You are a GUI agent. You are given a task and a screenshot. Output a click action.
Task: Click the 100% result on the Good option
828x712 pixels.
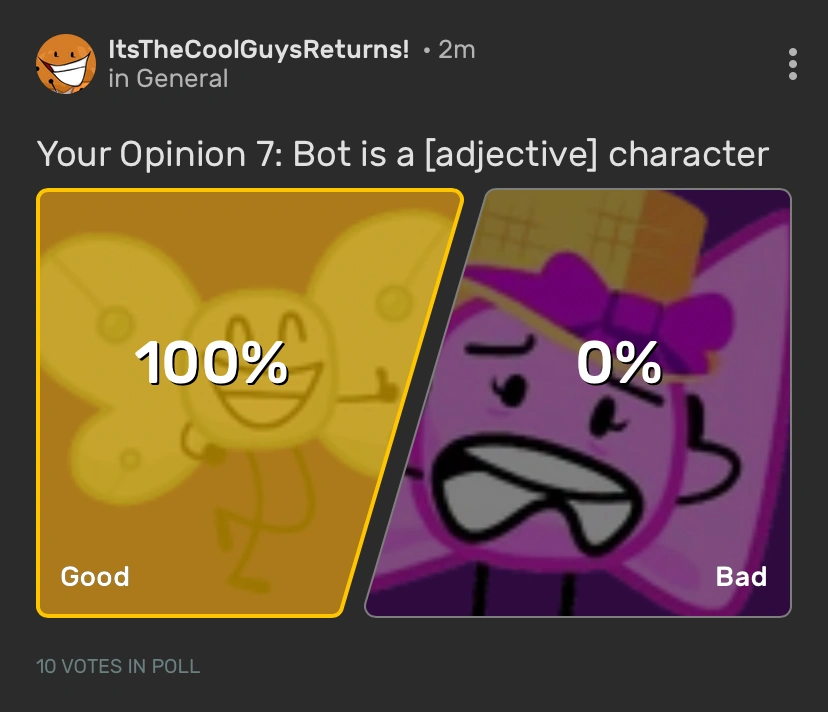tap(211, 363)
